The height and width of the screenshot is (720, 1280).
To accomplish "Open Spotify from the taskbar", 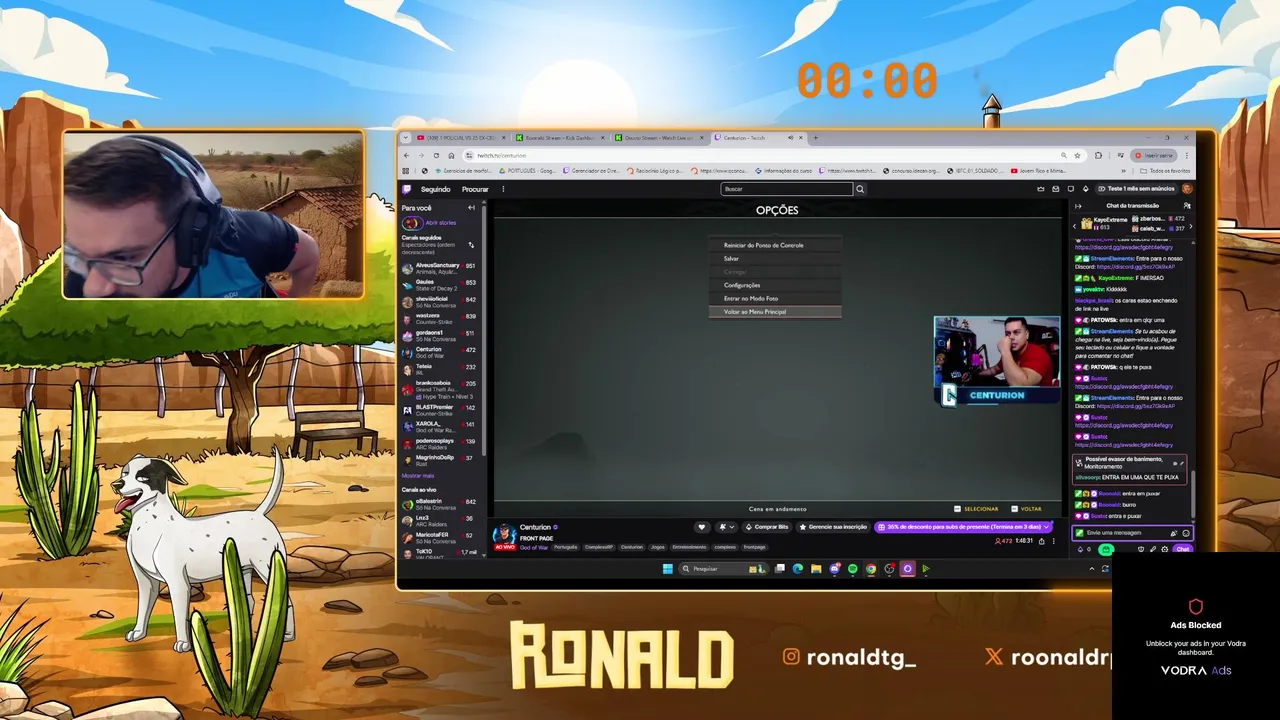I will coord(852,569).
